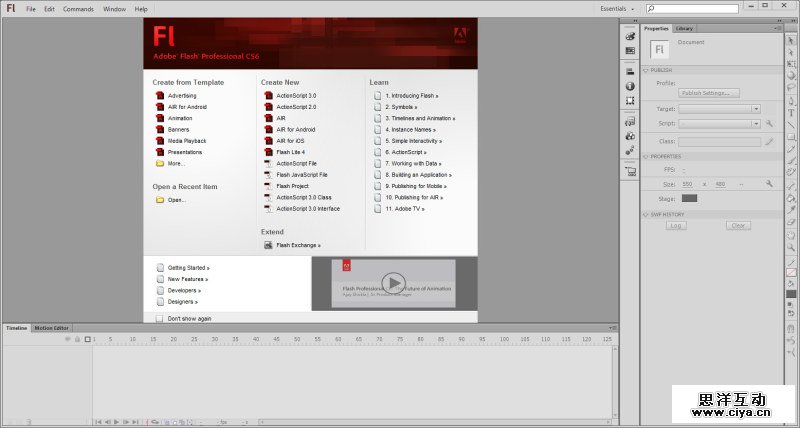
Task: Select the Selection arrow tool
Action: 791,40
